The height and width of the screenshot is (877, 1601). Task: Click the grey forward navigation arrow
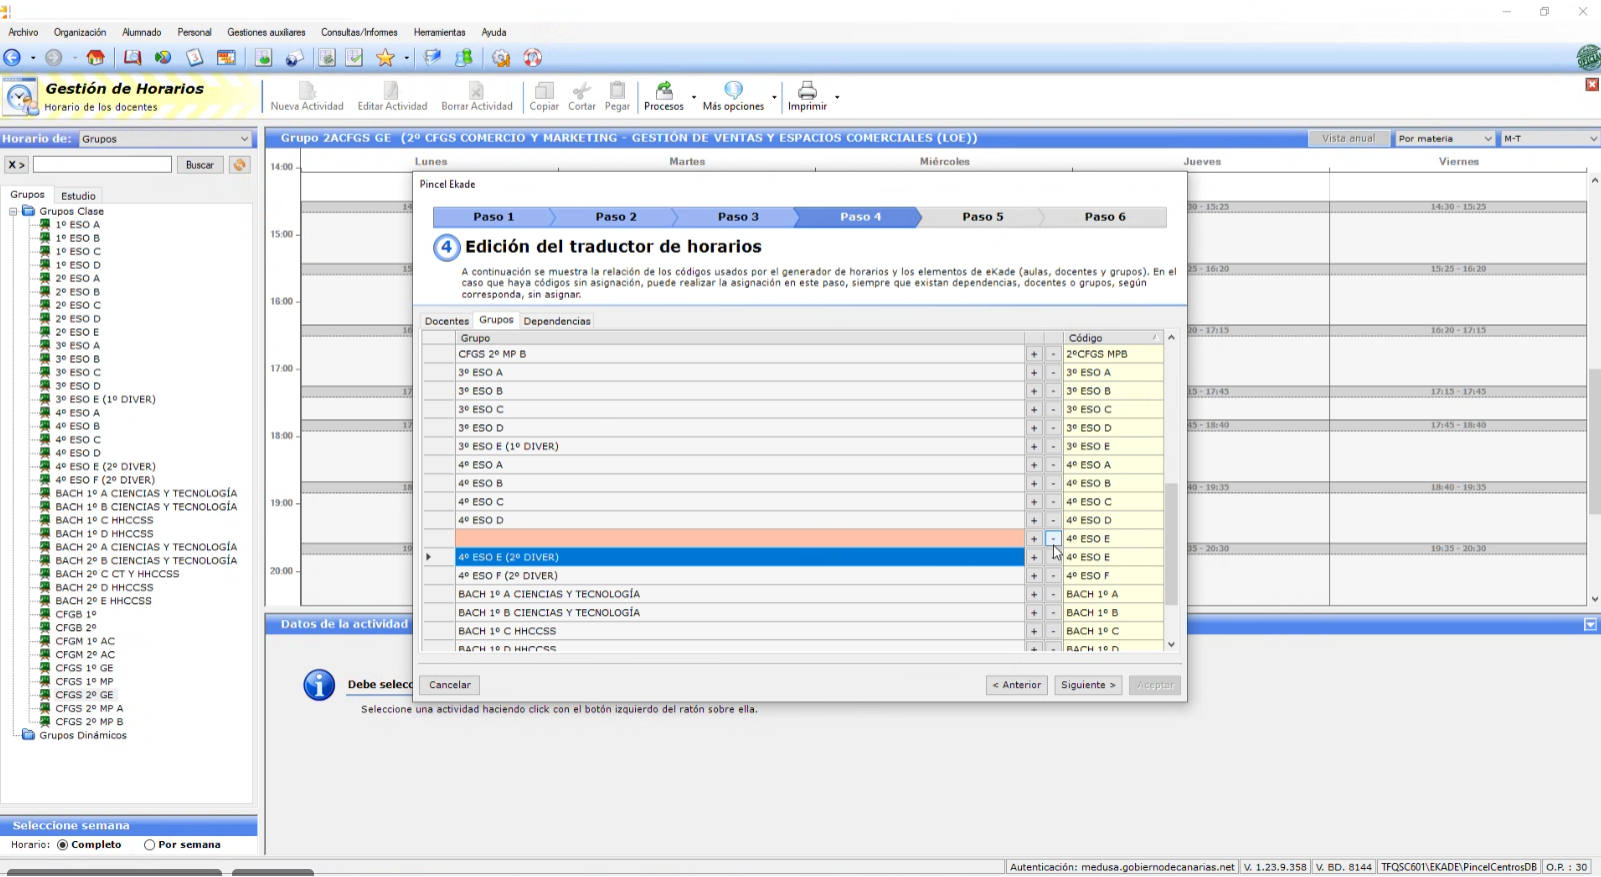[x=54, y=58]
